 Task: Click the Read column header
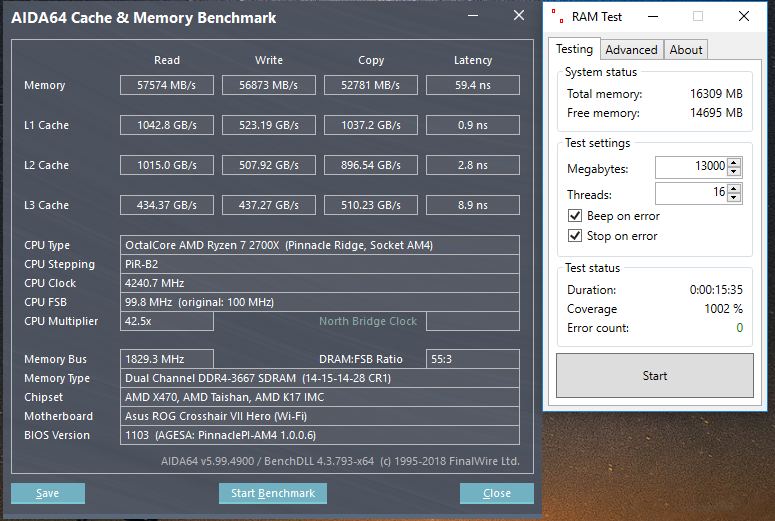click(x=167, y=60)
